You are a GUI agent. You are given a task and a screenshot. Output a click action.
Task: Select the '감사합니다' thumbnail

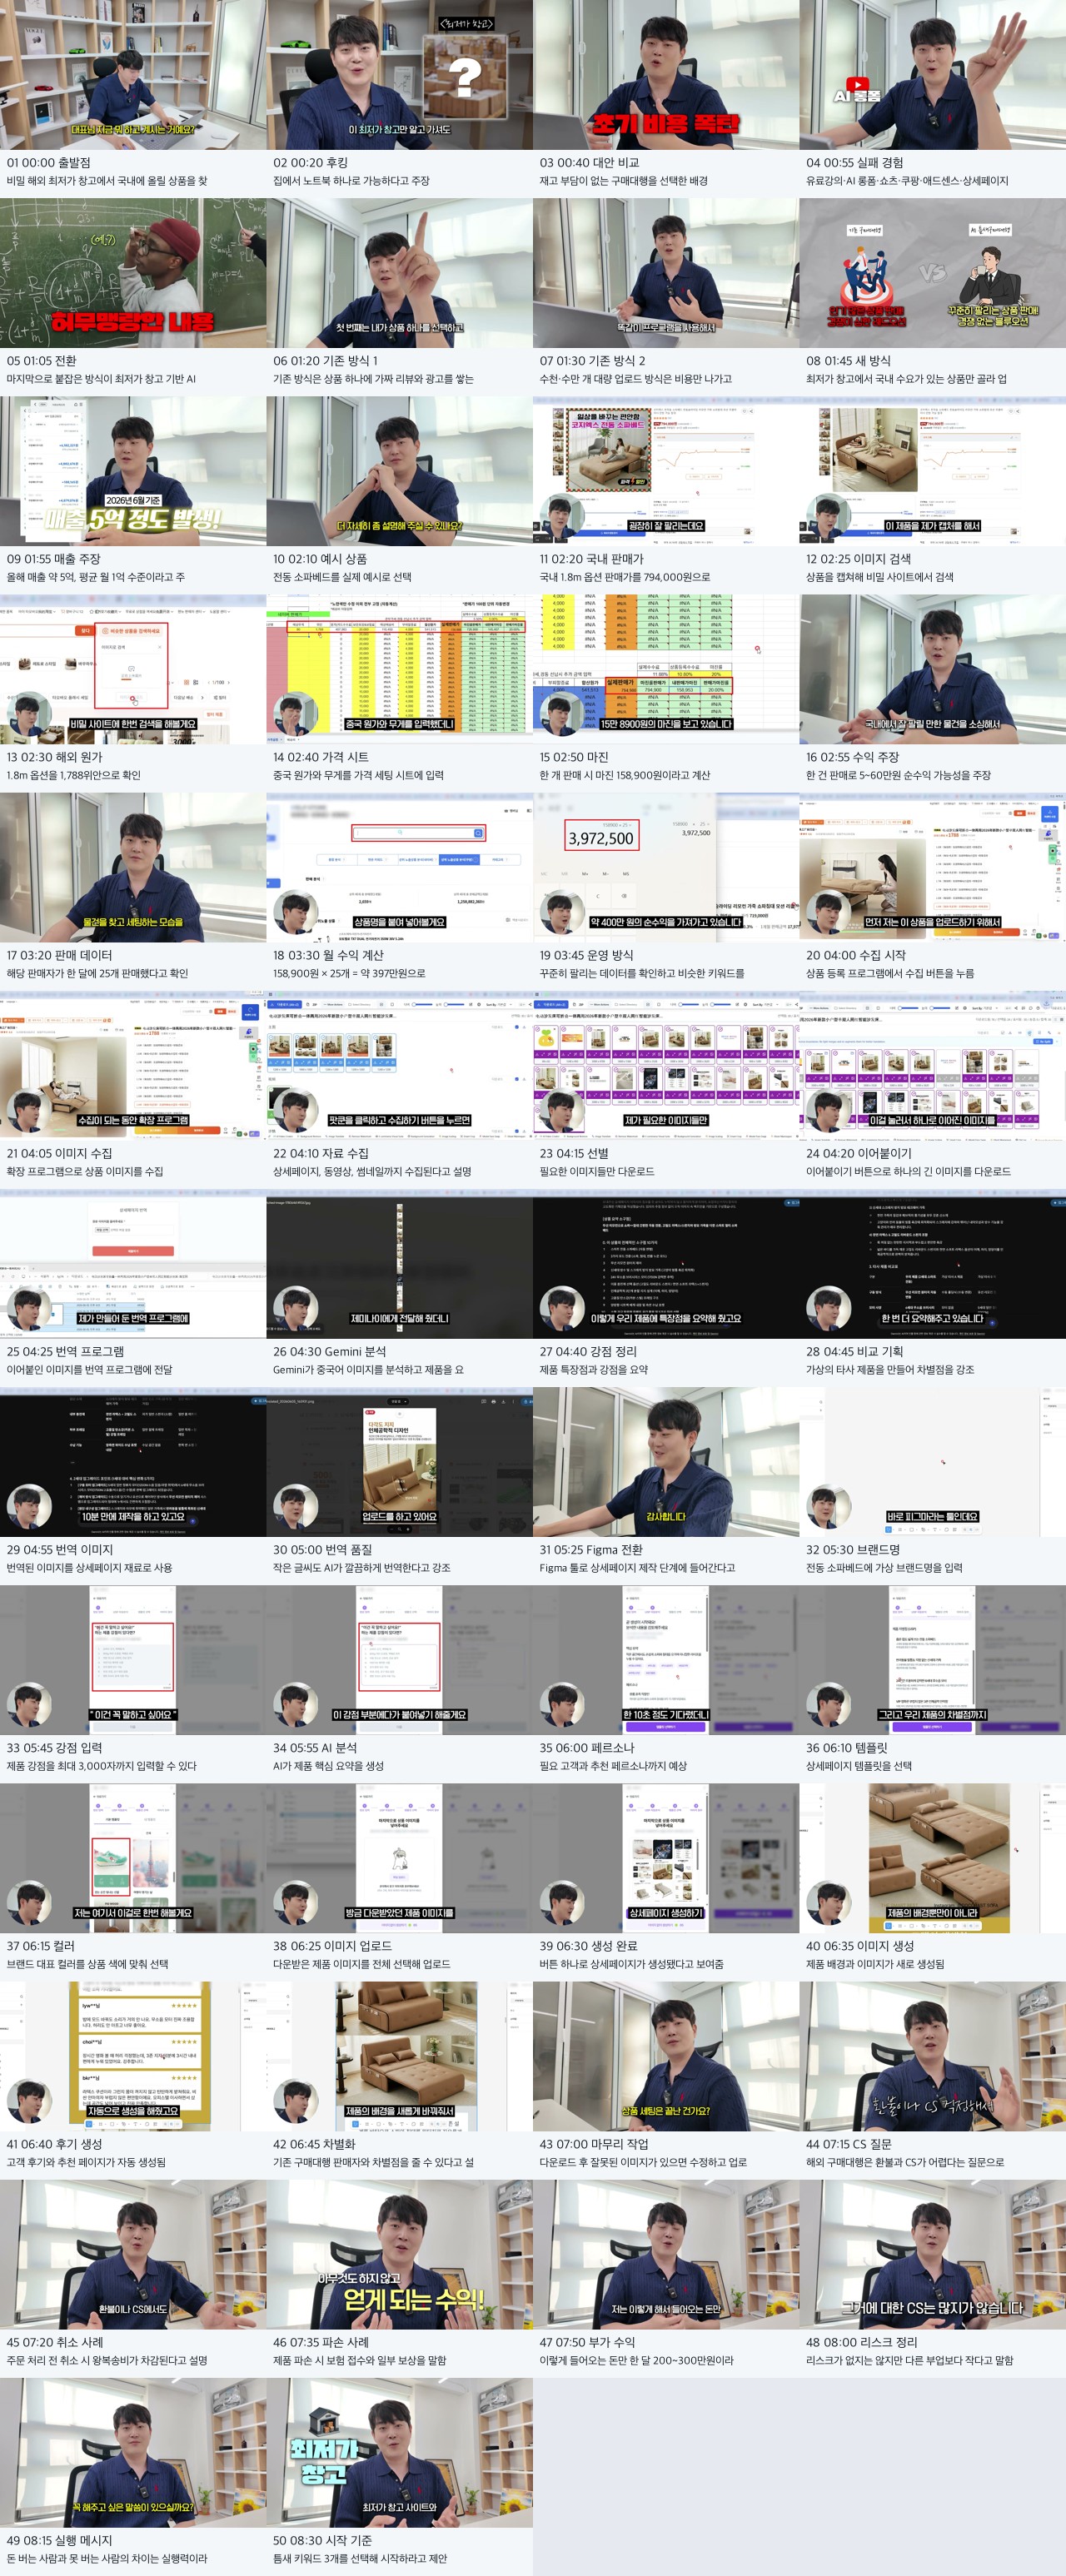click(x=666, y=1462)
